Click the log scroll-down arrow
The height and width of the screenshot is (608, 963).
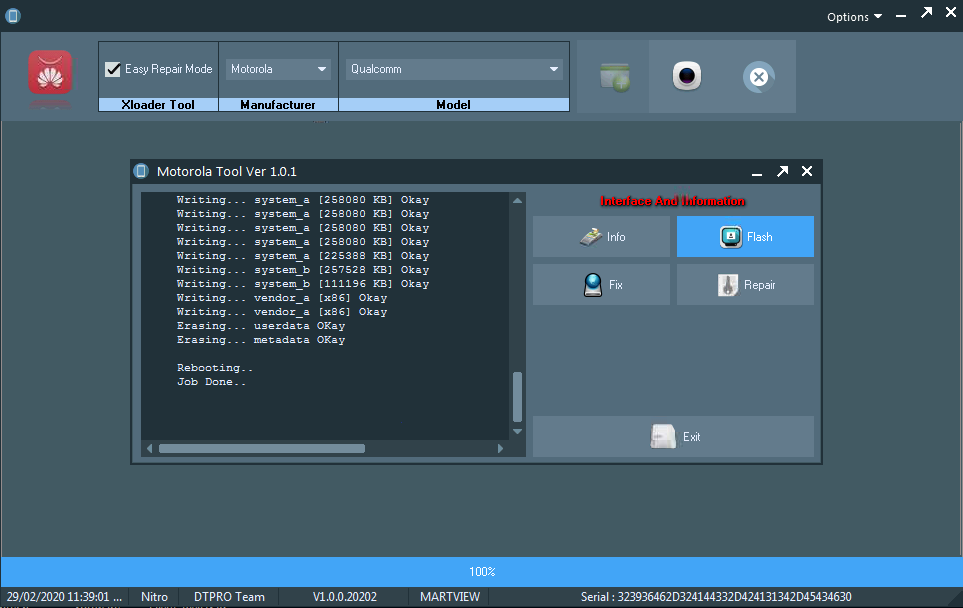point(517,431)
